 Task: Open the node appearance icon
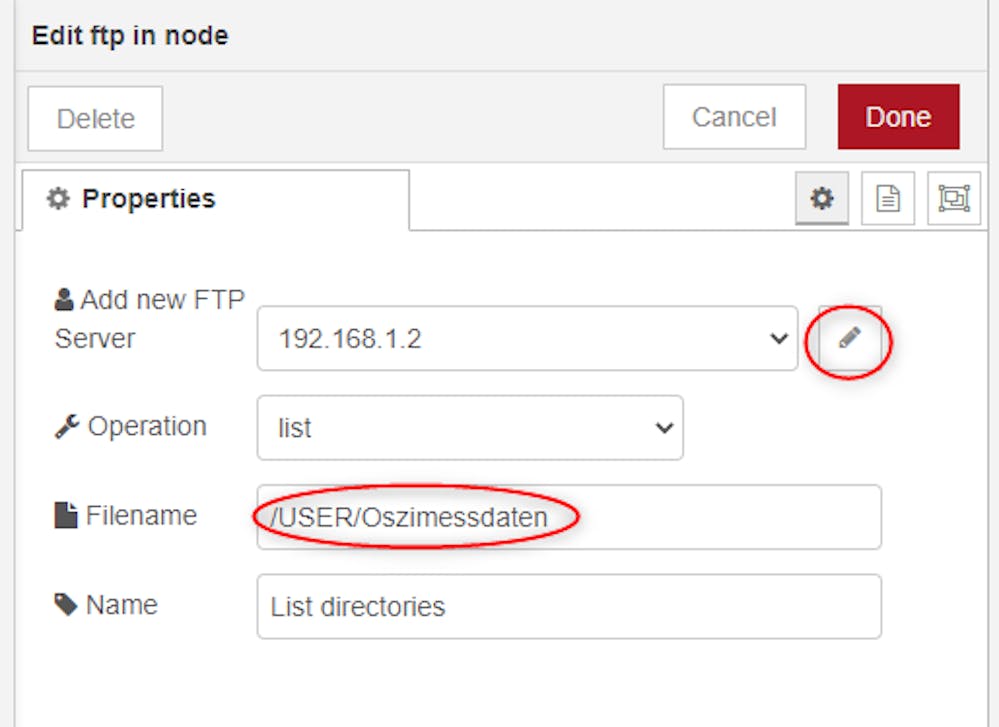tap(954, 198)
